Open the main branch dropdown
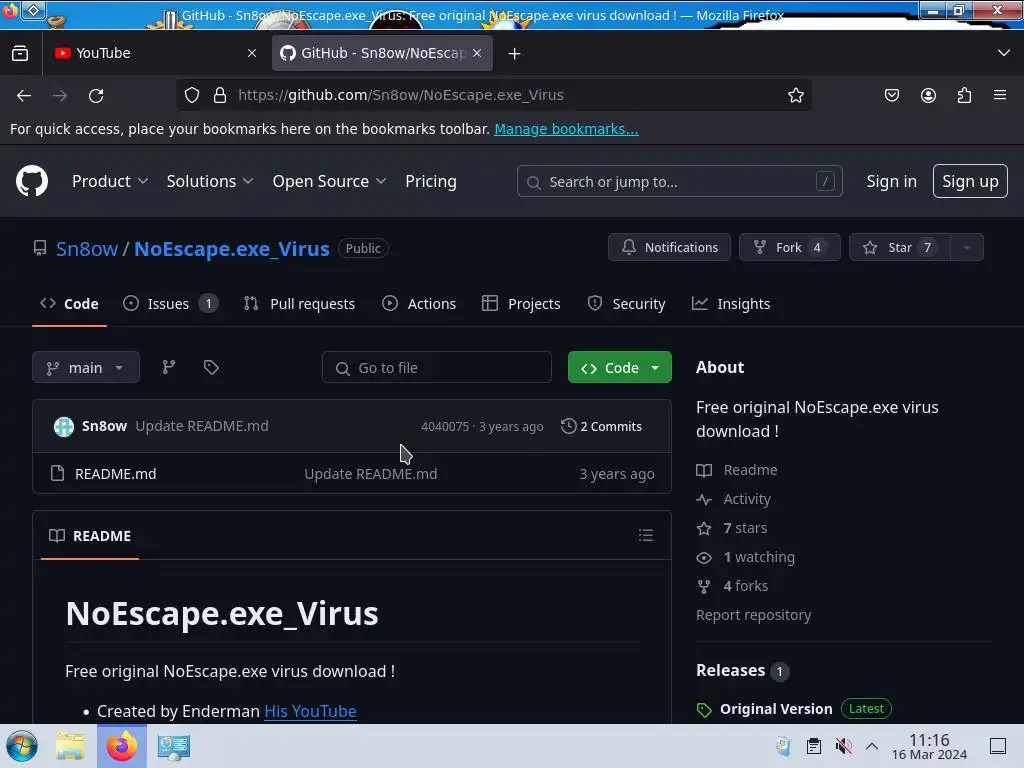Image resolution: width=1024 pixels, height=768 pixels. [86, 368]
